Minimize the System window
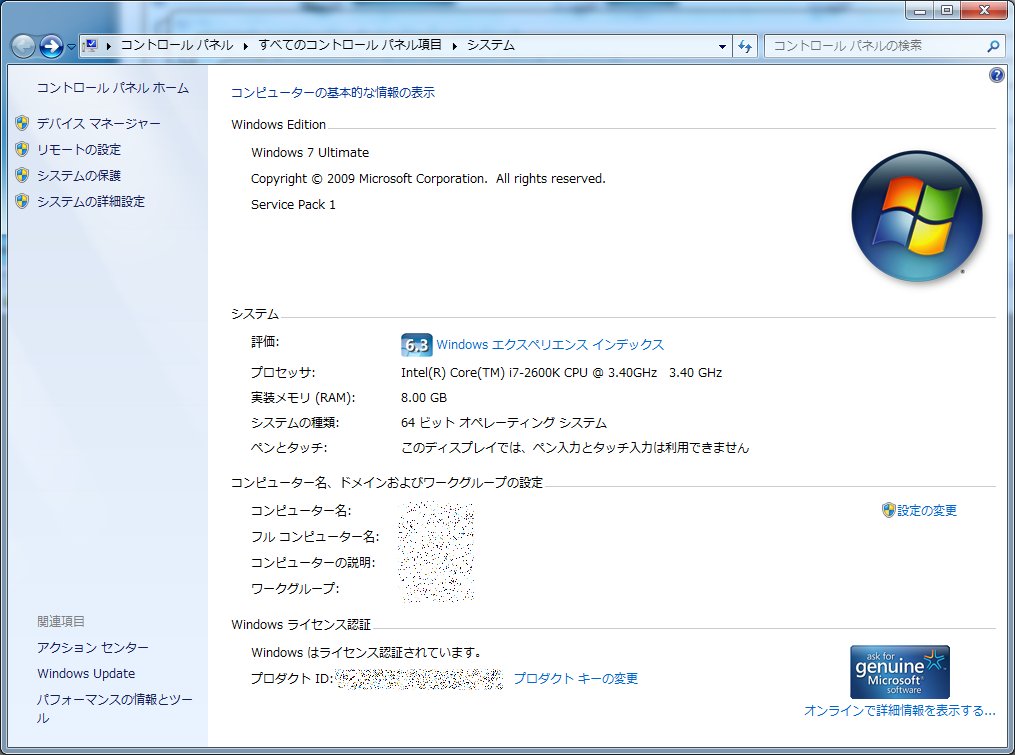The width and height of the screenshot is (1015, 755). click(x=919, y=10)
